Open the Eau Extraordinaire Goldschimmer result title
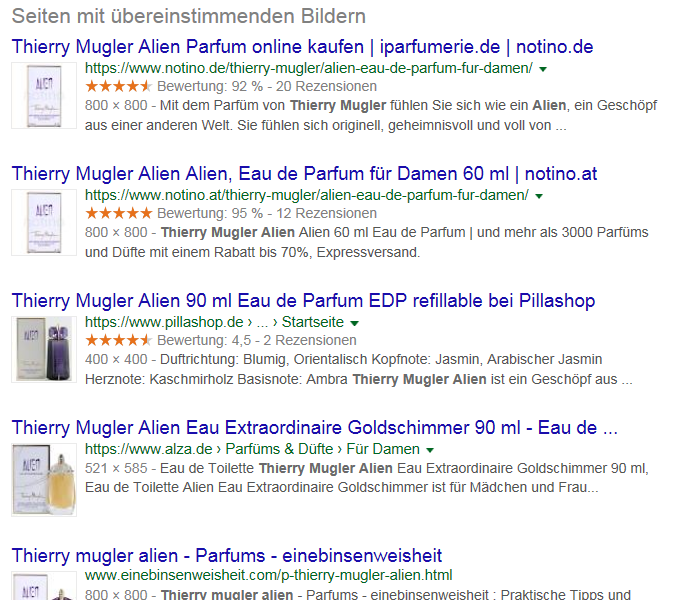 (315, 428)
